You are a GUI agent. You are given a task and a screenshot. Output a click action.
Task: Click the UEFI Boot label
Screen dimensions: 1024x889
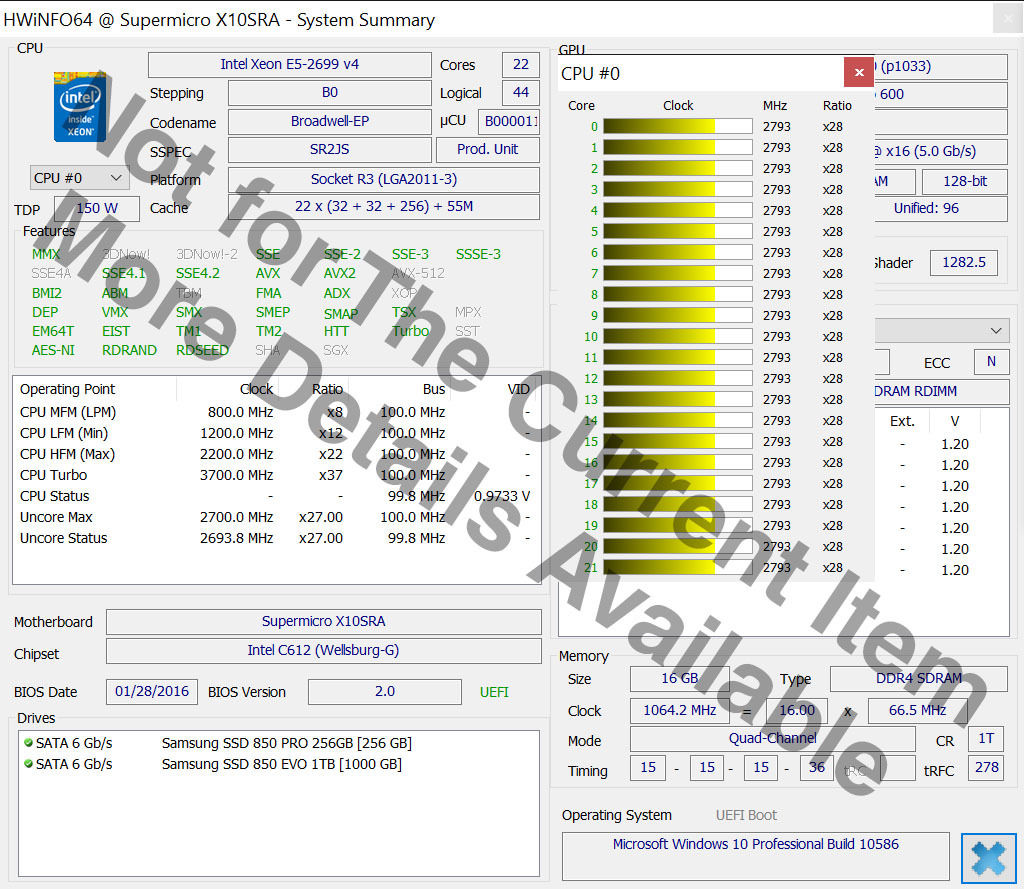[746, 815]
